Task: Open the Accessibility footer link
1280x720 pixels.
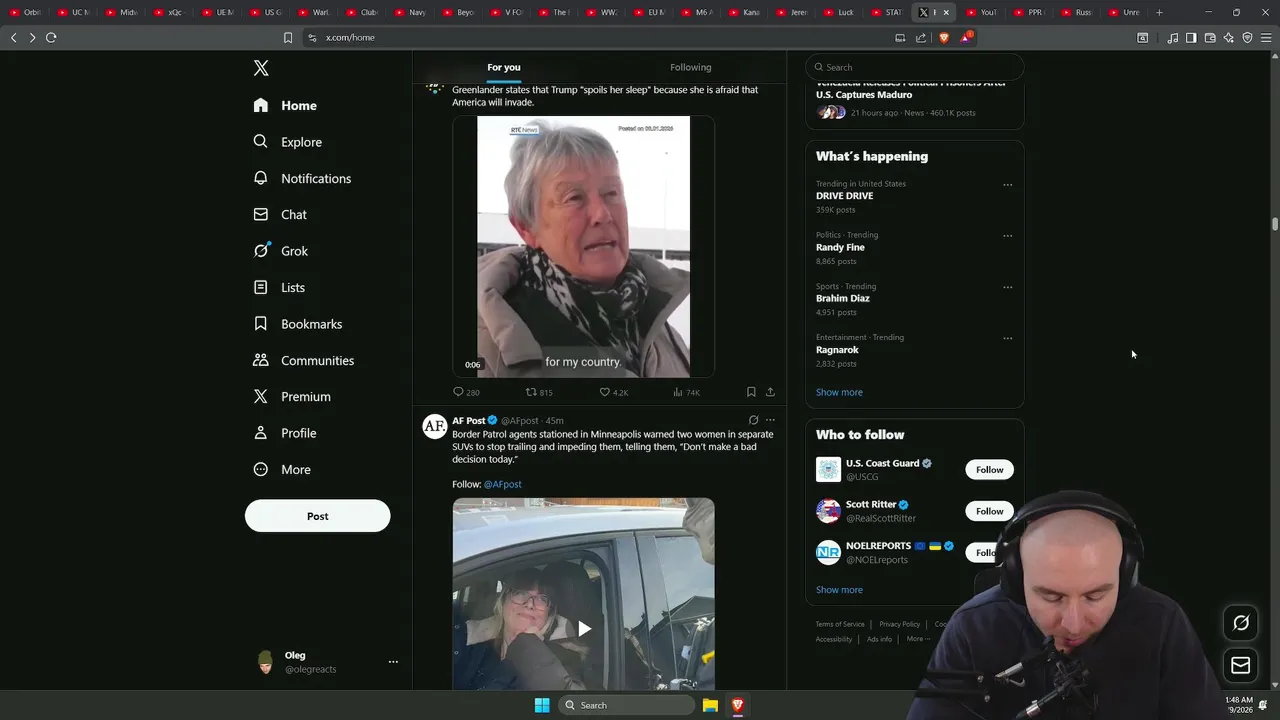Action: point(834,639)
